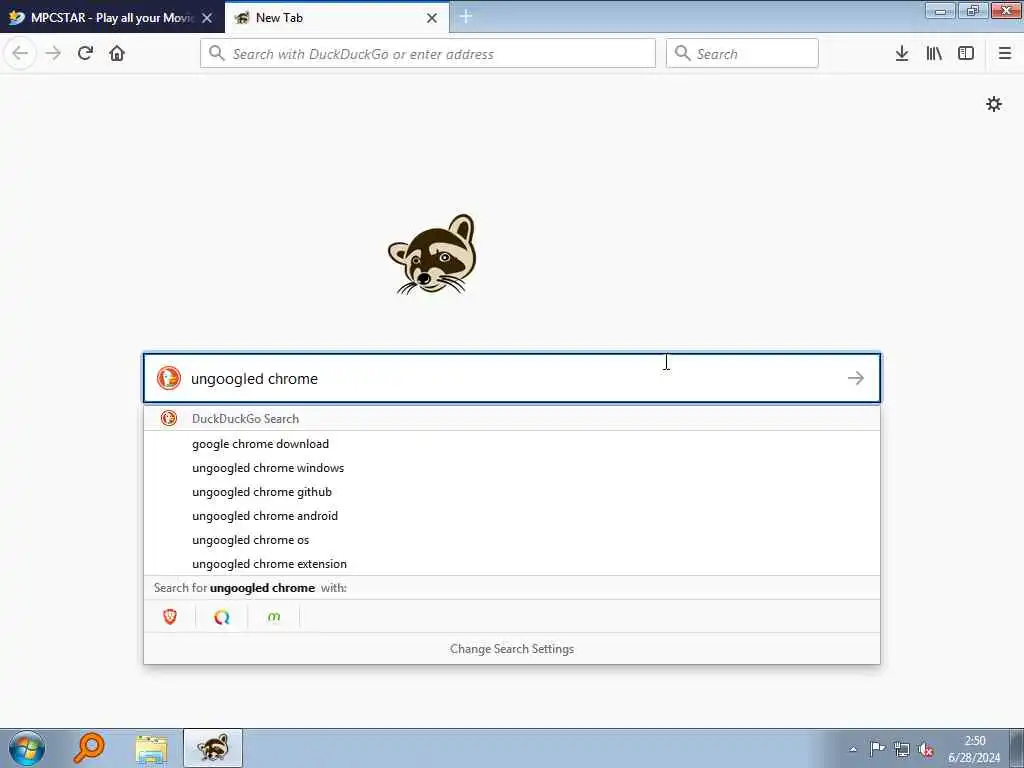
Task: Choose suggestion 'ungoogled chrome extension'
Action: [x=512, y=564]
